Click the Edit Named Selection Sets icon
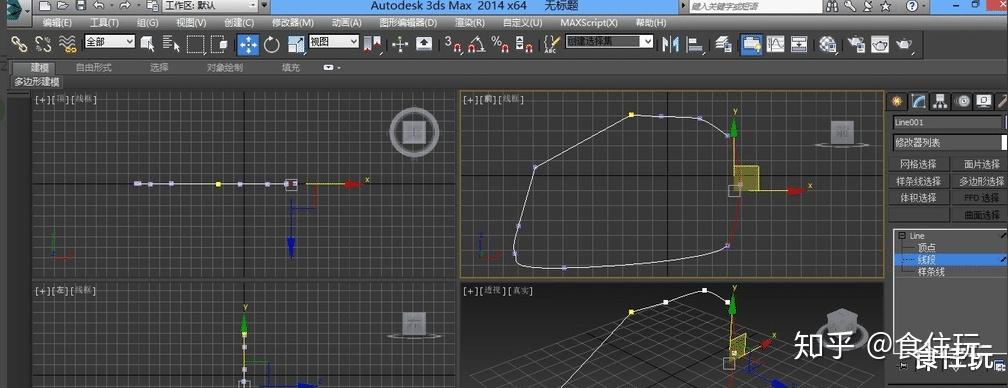This screenshot has height=388, width=1008. [551, 44]
